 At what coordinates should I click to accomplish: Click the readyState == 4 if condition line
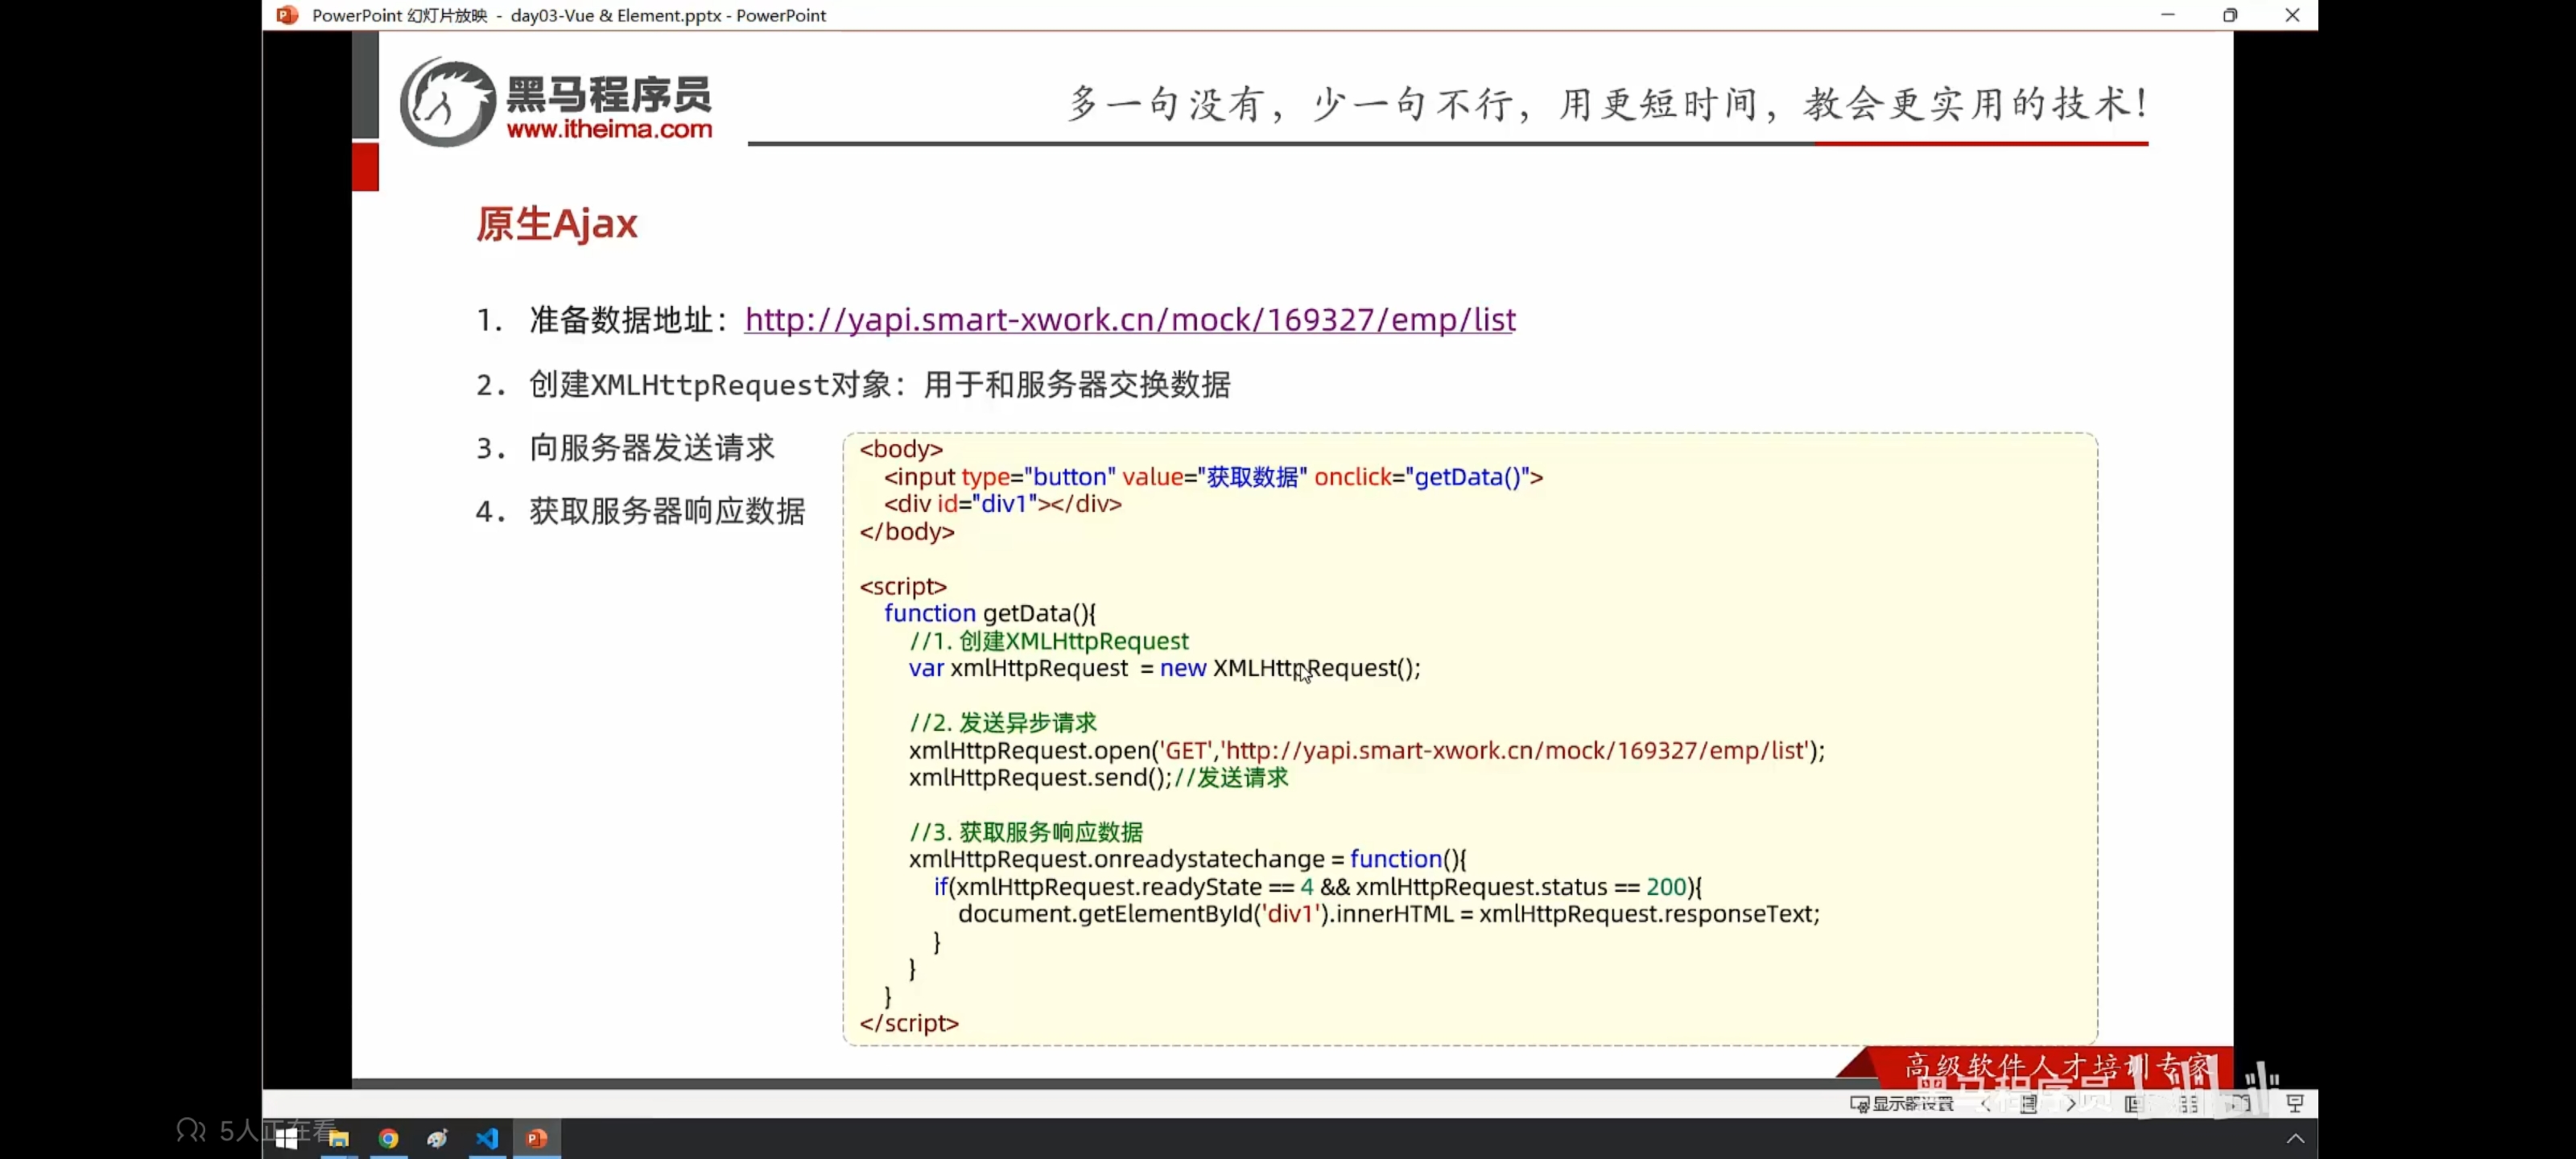click(1317, 886)
